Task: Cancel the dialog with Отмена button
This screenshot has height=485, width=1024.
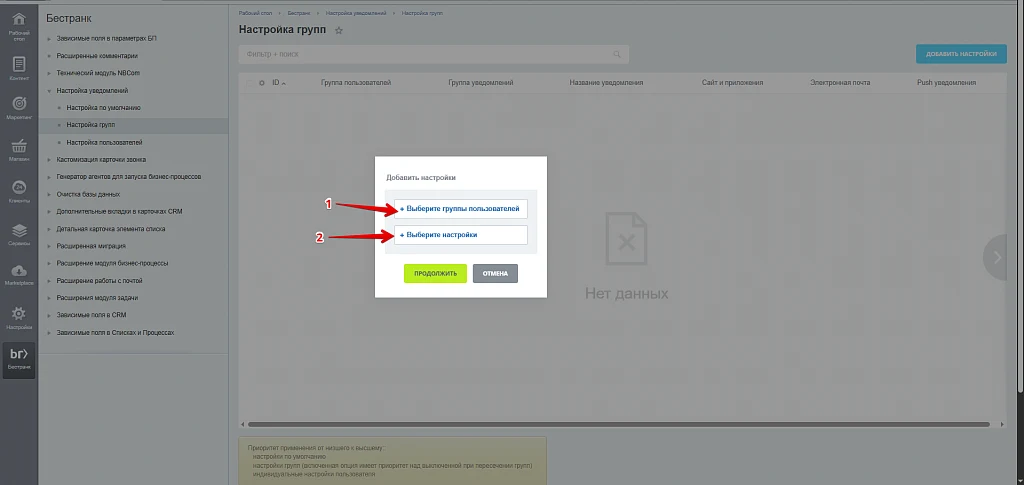Action: coord(495,274)
